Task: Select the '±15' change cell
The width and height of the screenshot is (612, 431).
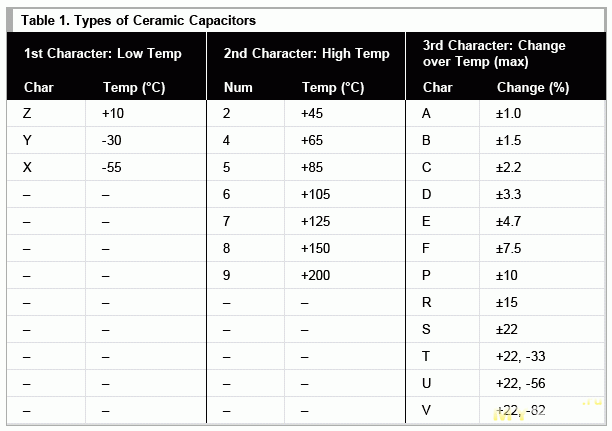Action: [506, 303]
